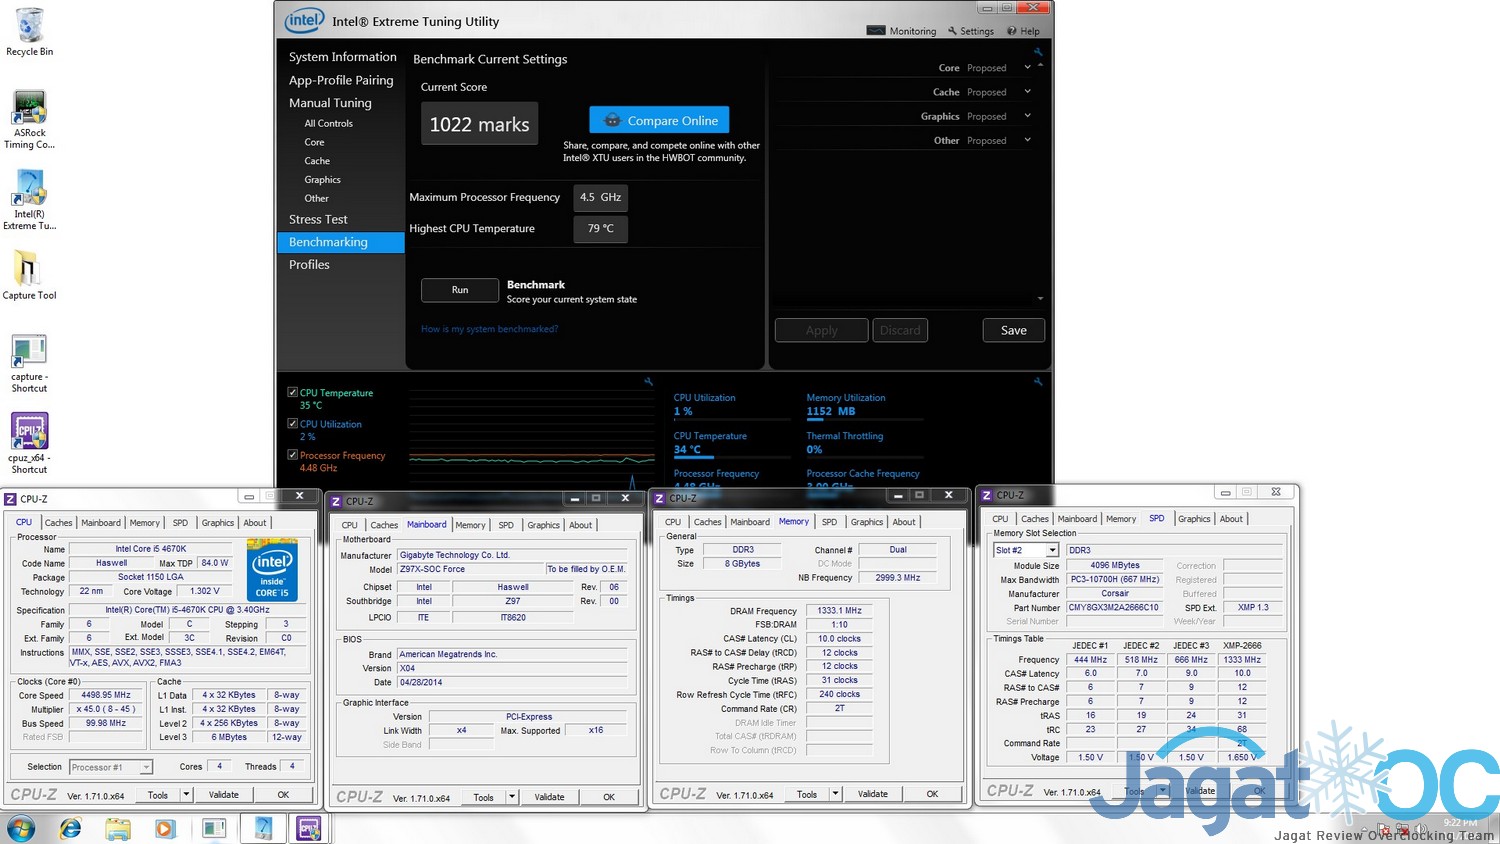1500x844 pixels.
Task: Switch to SPD tab in Memory CPU-Z window
Action: [829, 522]
